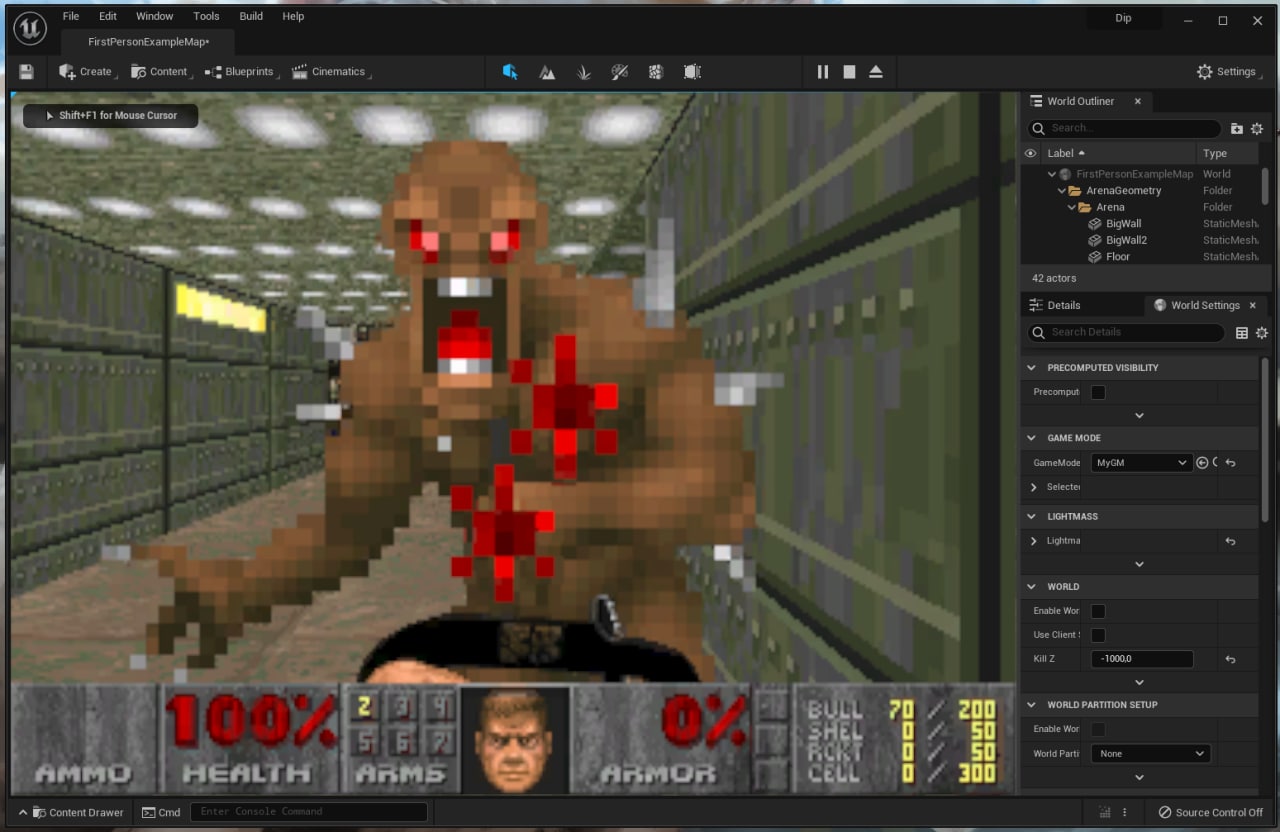Click the BigWall2 static mesh icon
This screenshot has height=832, width=1280.
click(1095, 240)
